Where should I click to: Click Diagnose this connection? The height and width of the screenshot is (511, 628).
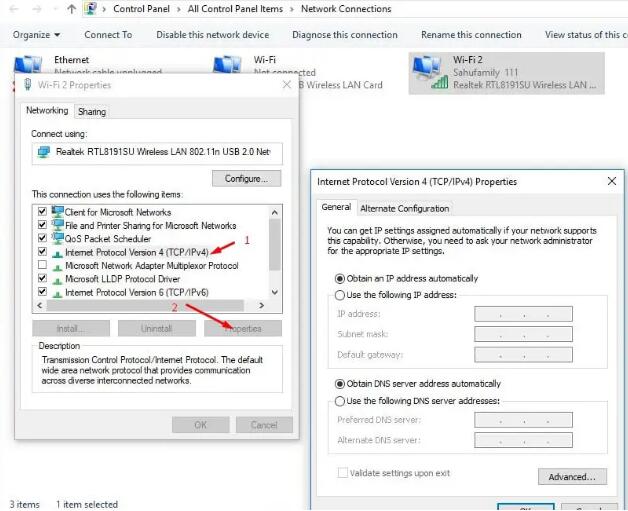(x=345, y=35)
